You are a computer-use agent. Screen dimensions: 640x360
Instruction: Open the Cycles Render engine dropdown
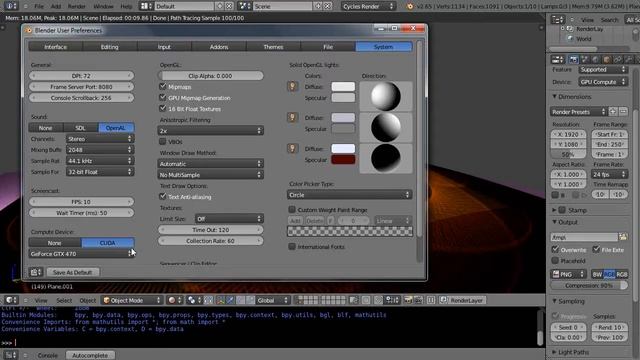pyautogui.click(x=368, y=6)
